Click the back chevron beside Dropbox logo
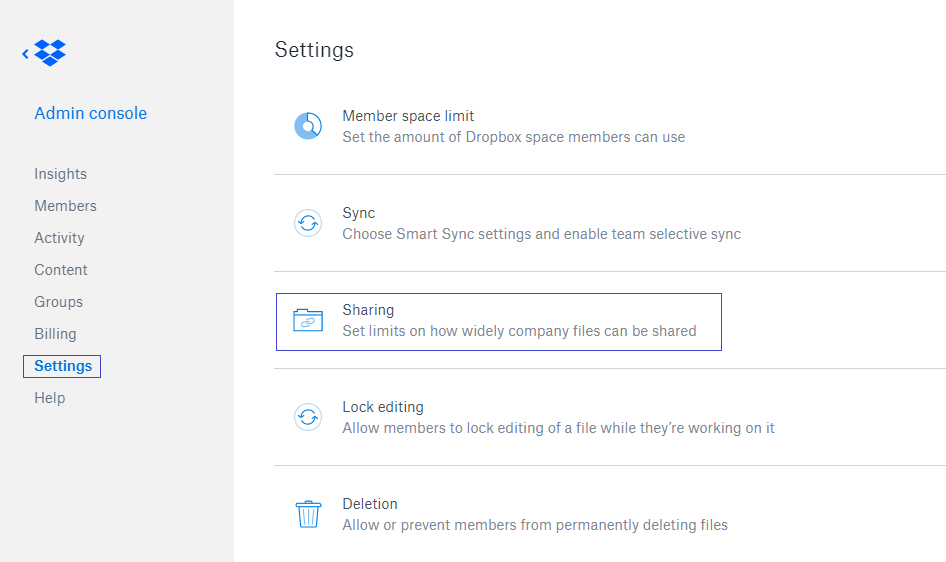 pyautogui.click(x=25, y=54)
